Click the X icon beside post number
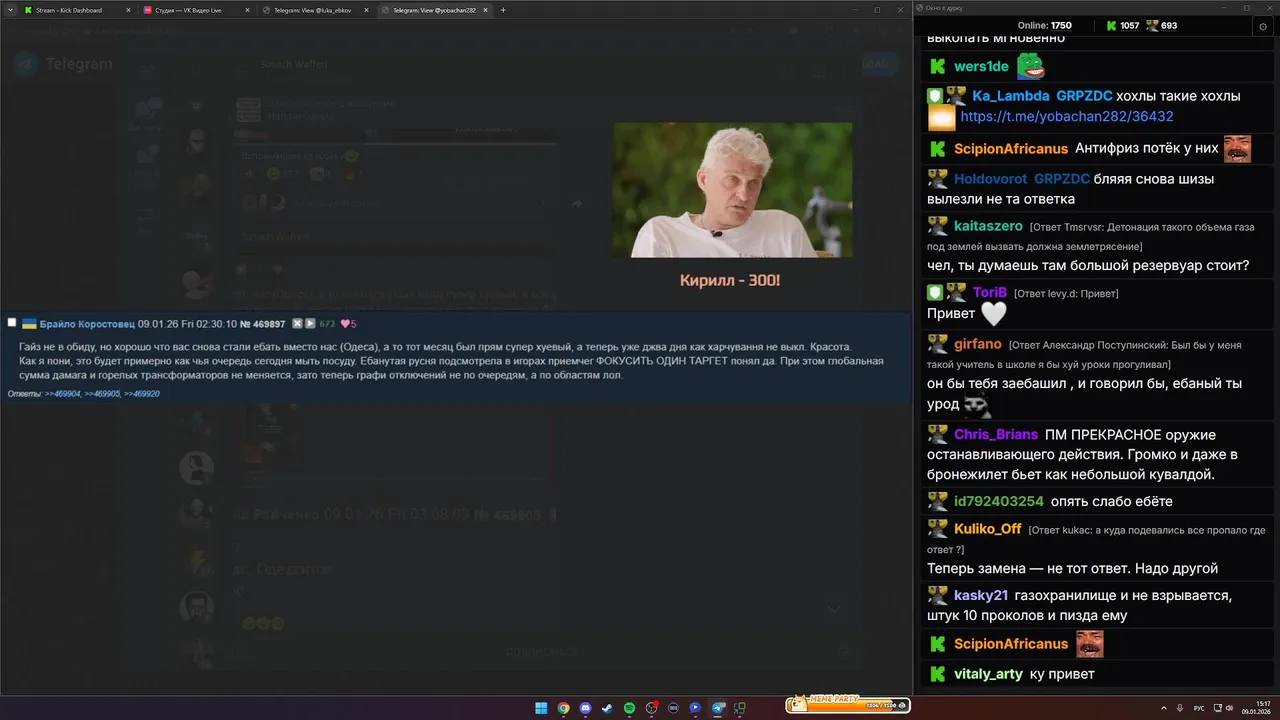The height and width of the screenshot is (720, 1280). [297, 324]
